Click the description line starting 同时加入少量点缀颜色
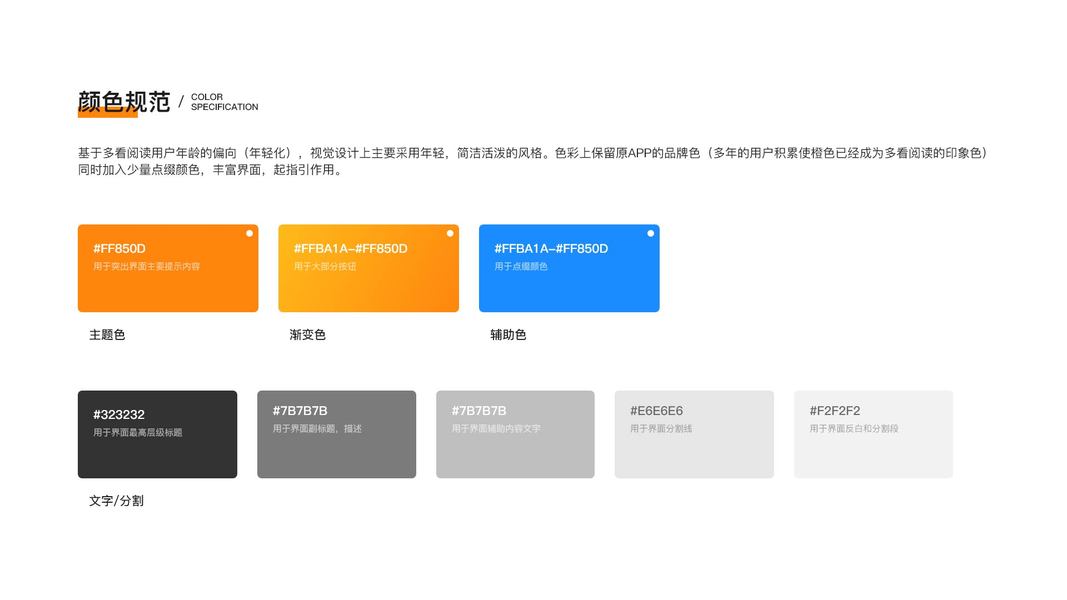Screen dimensions: 1067x600 (210, 169)
